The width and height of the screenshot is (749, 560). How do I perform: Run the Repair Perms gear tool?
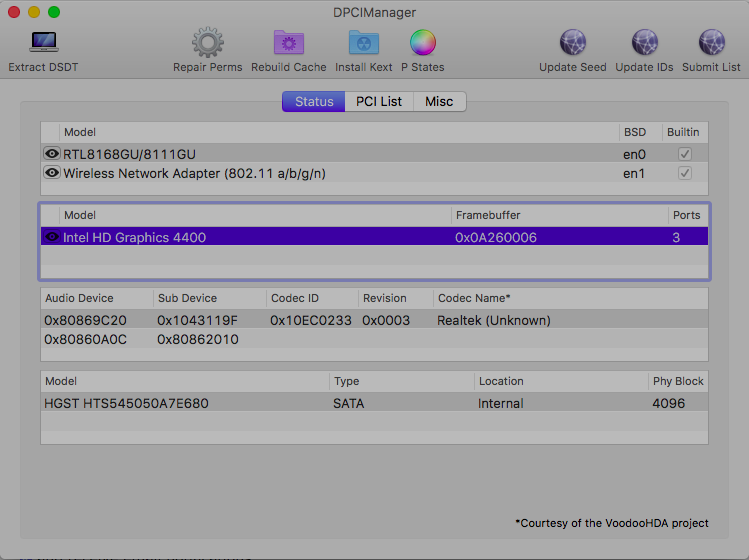[x=207, y=43]
